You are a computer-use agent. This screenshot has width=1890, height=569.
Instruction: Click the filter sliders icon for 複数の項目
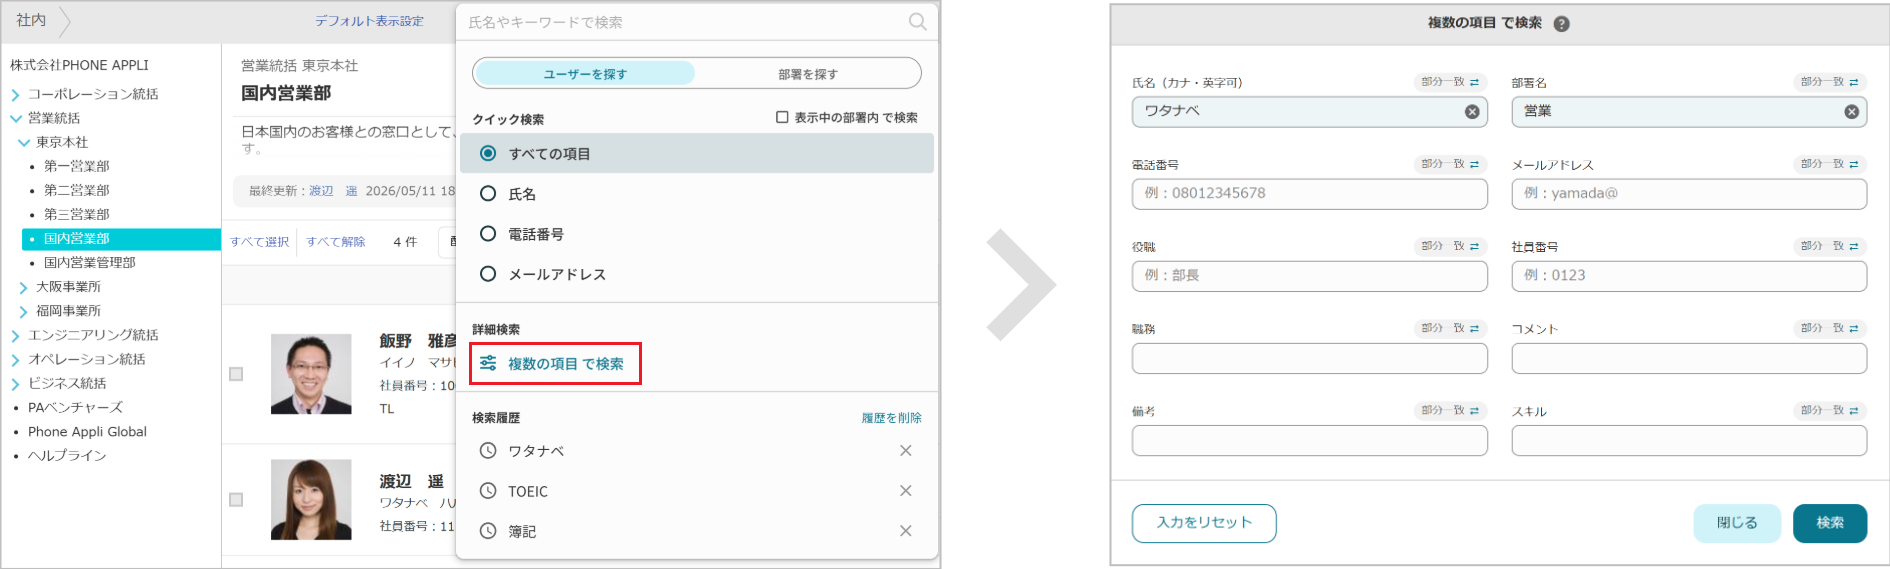(x=488, y=363)
